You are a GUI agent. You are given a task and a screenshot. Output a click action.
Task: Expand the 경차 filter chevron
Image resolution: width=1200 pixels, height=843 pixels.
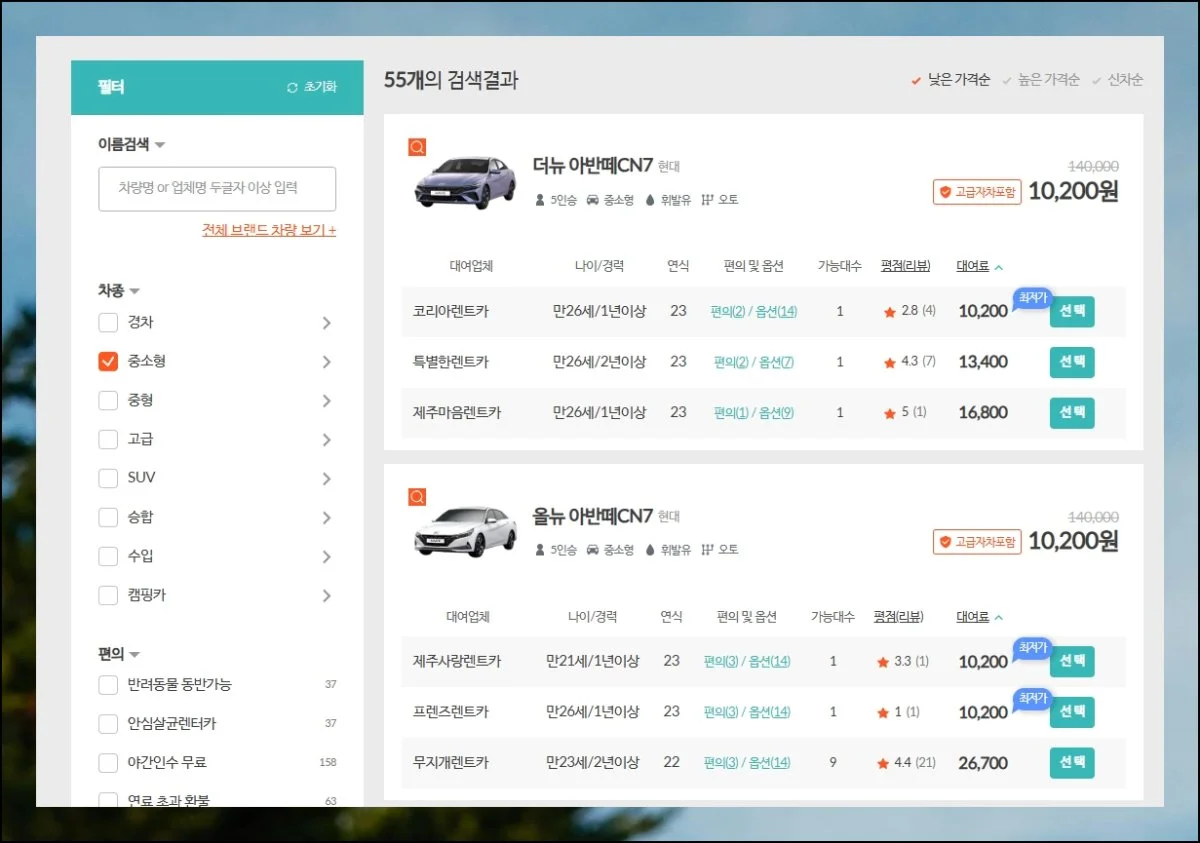(x=325, y=322)
